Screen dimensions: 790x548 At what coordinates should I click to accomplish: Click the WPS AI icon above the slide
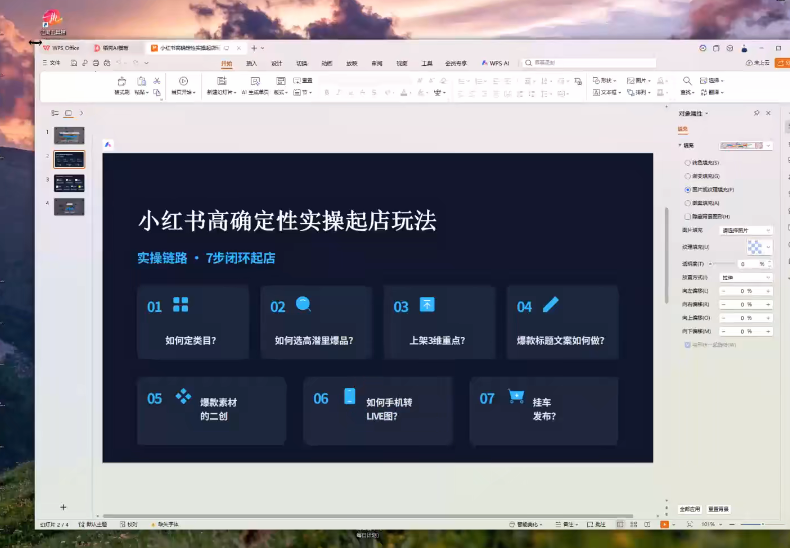click(108, 145)
